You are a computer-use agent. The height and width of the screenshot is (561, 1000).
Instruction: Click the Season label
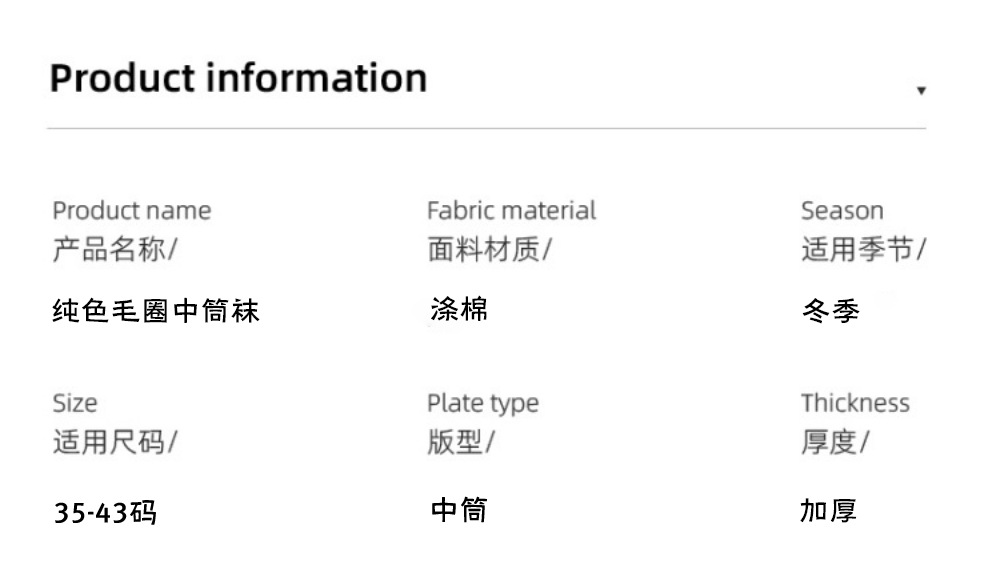(842, 211)
